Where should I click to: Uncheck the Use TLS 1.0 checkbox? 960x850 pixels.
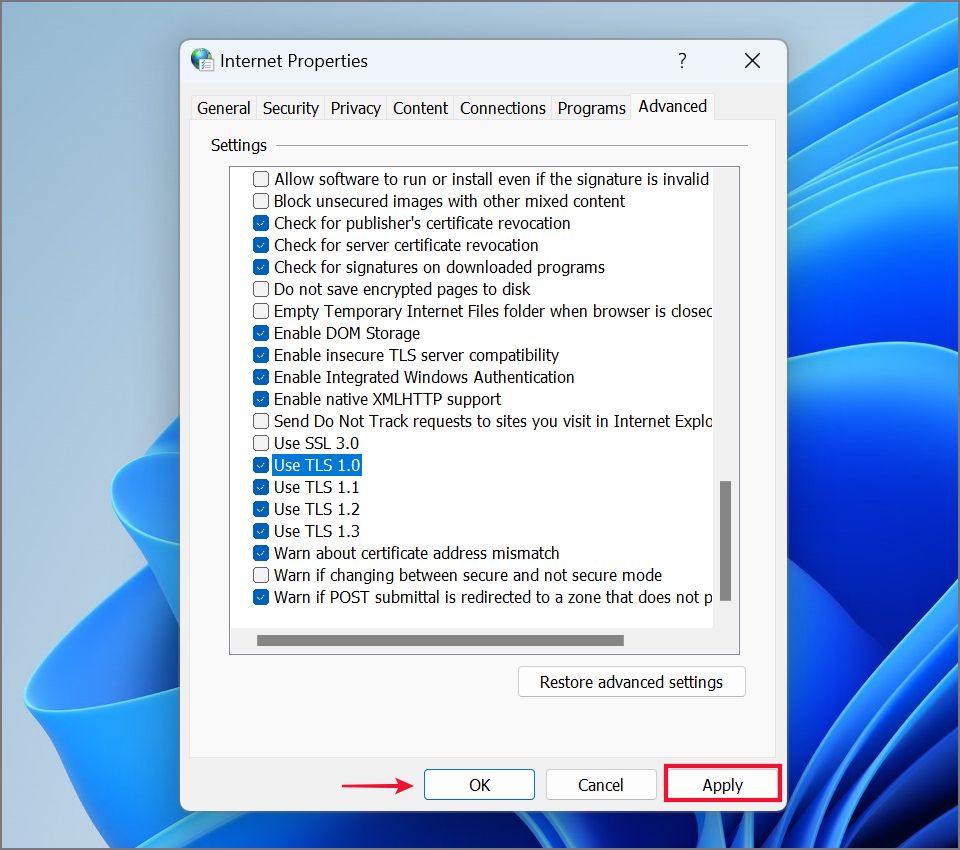[261, 465]
